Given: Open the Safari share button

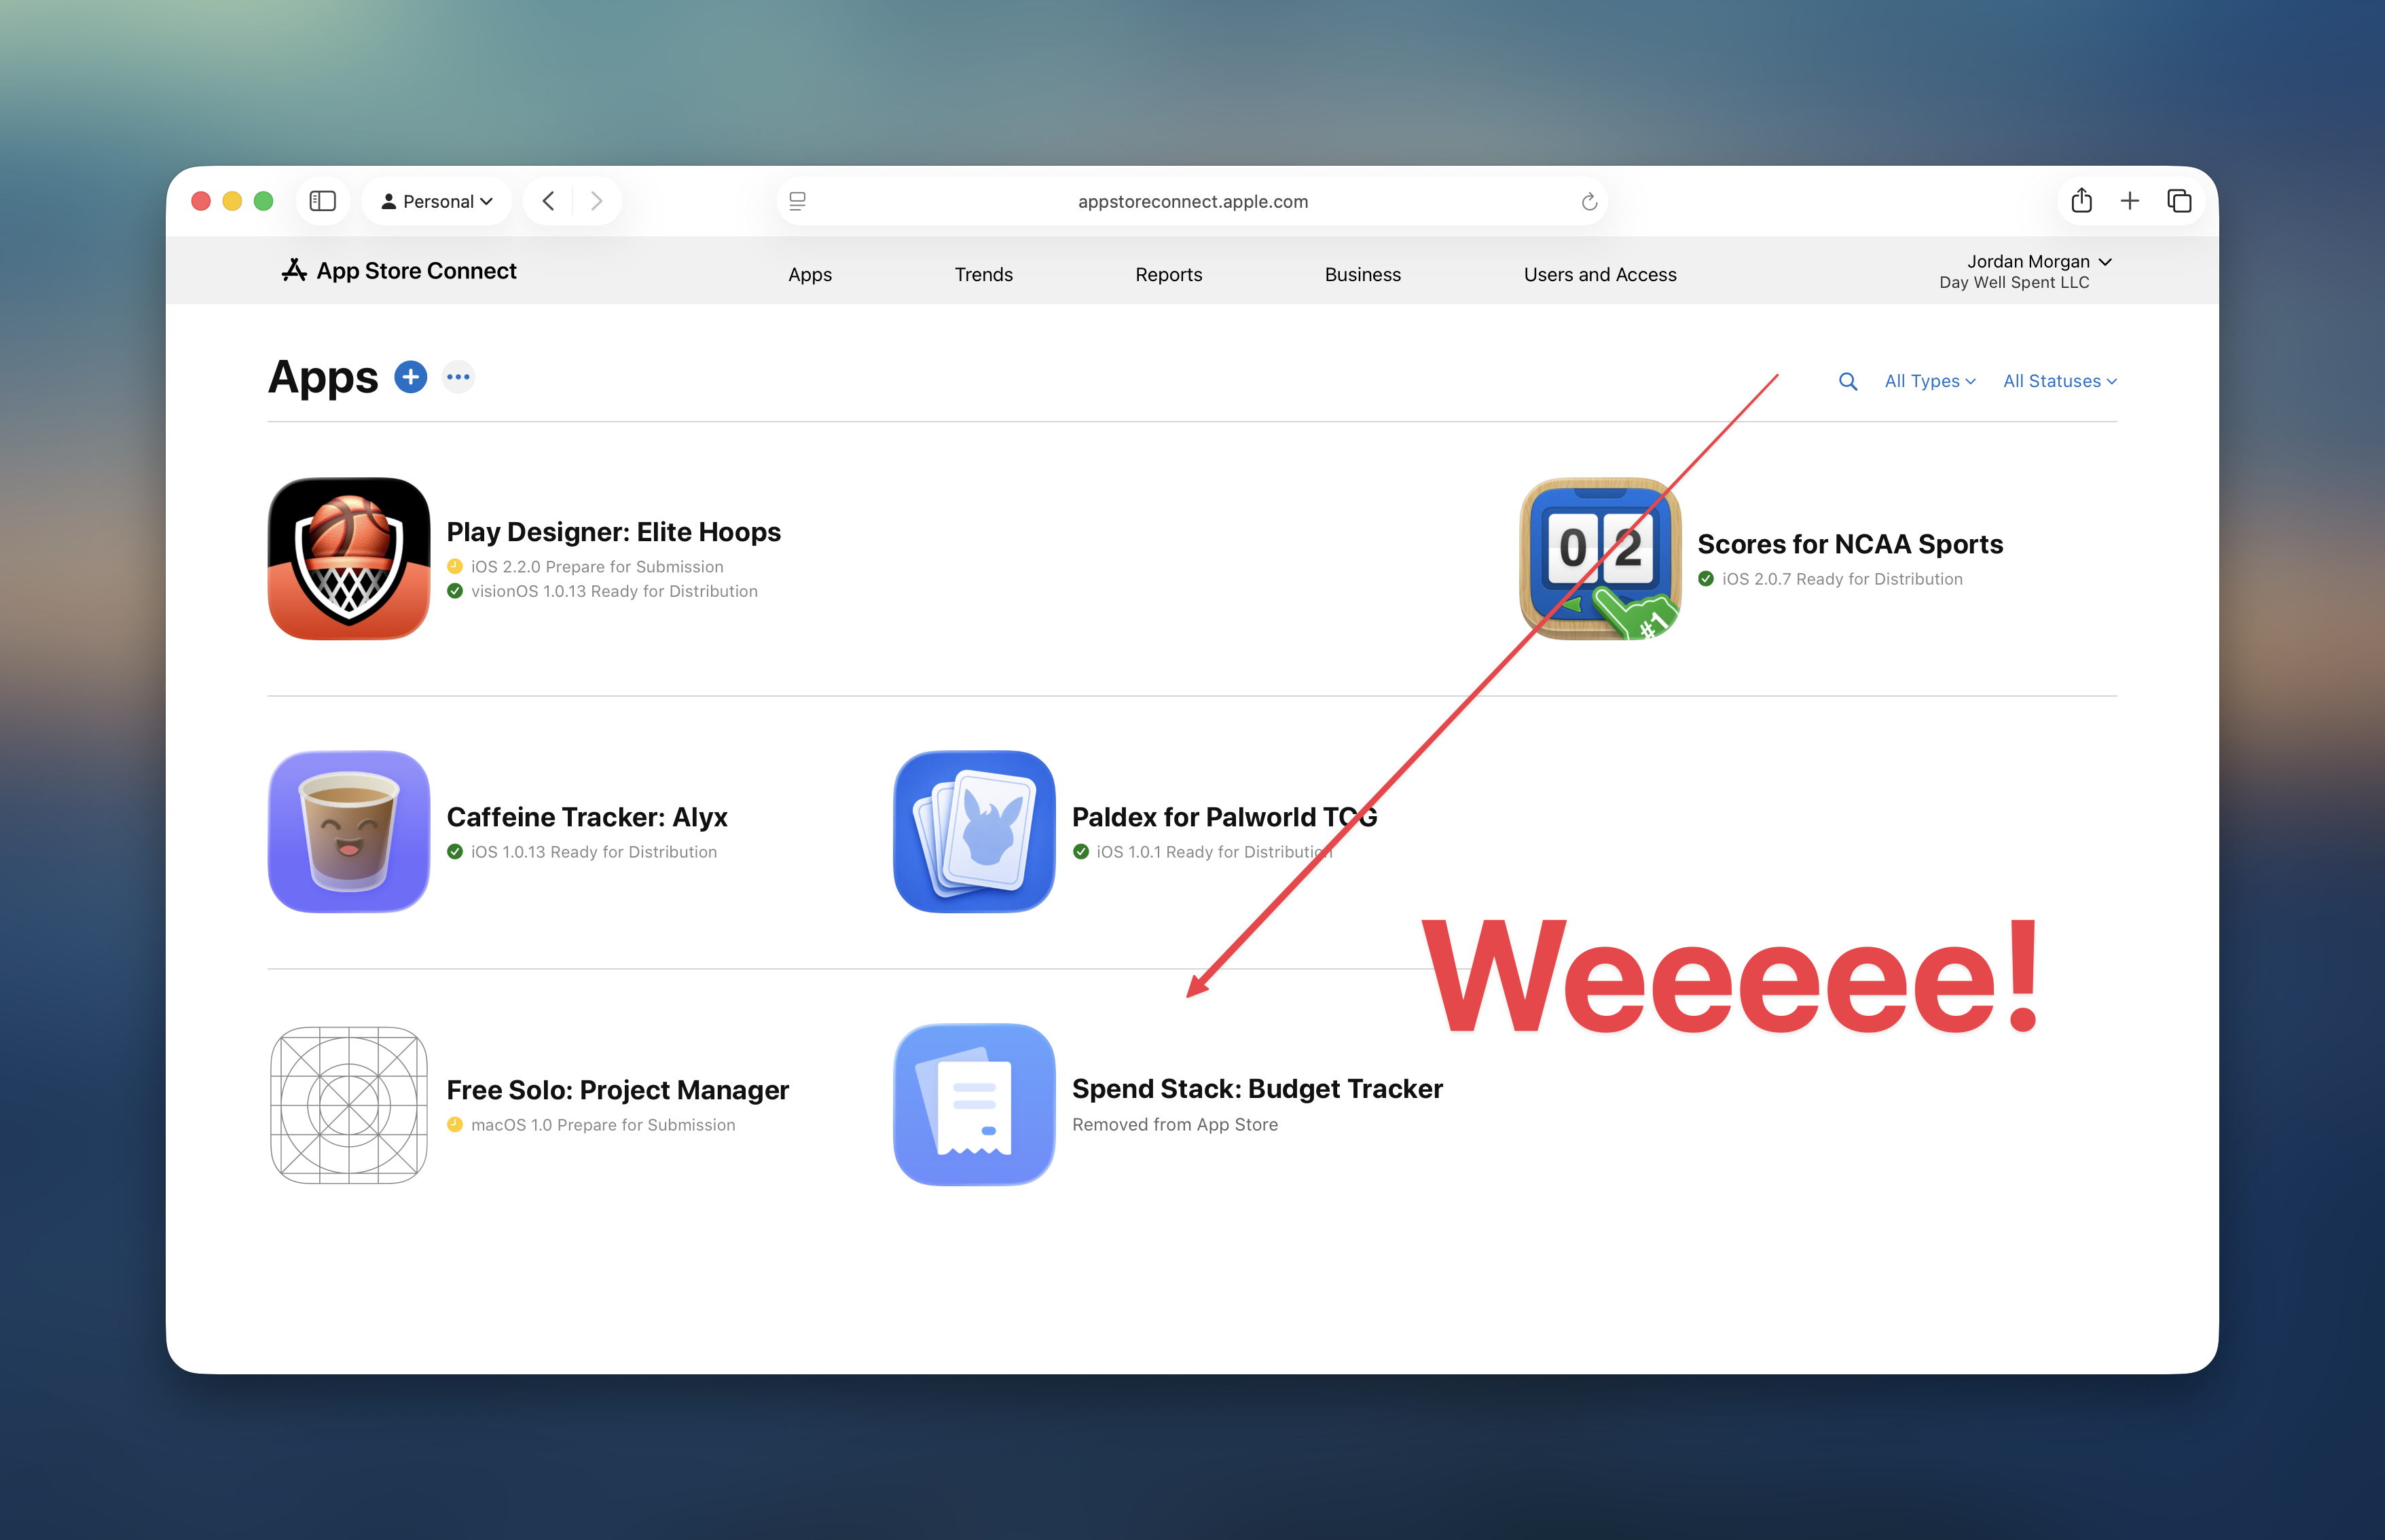Looking at the screenshot, I should point(2081,201).
